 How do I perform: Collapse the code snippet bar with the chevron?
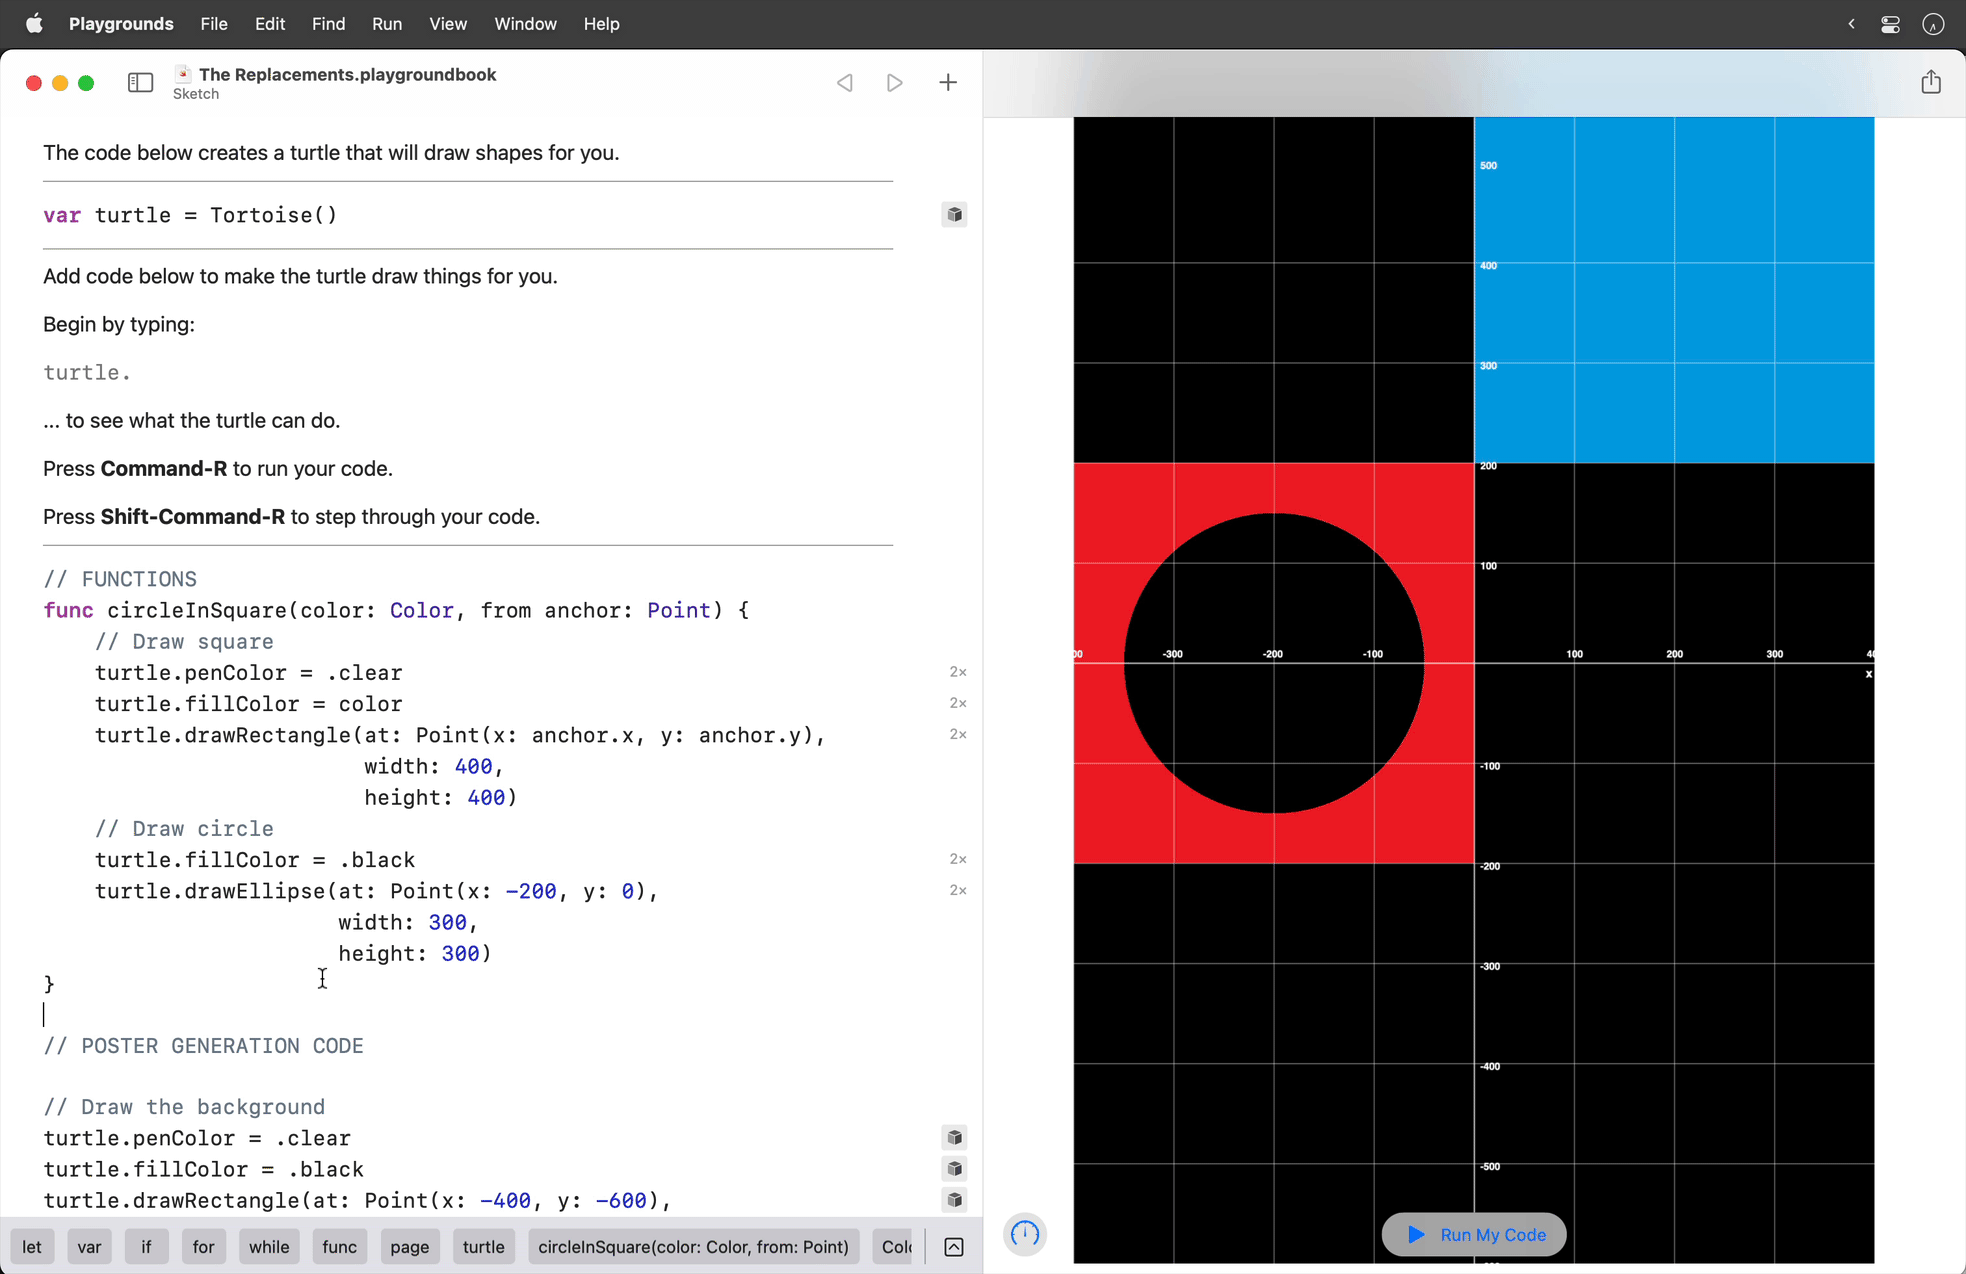click(x=953, y=1246)
